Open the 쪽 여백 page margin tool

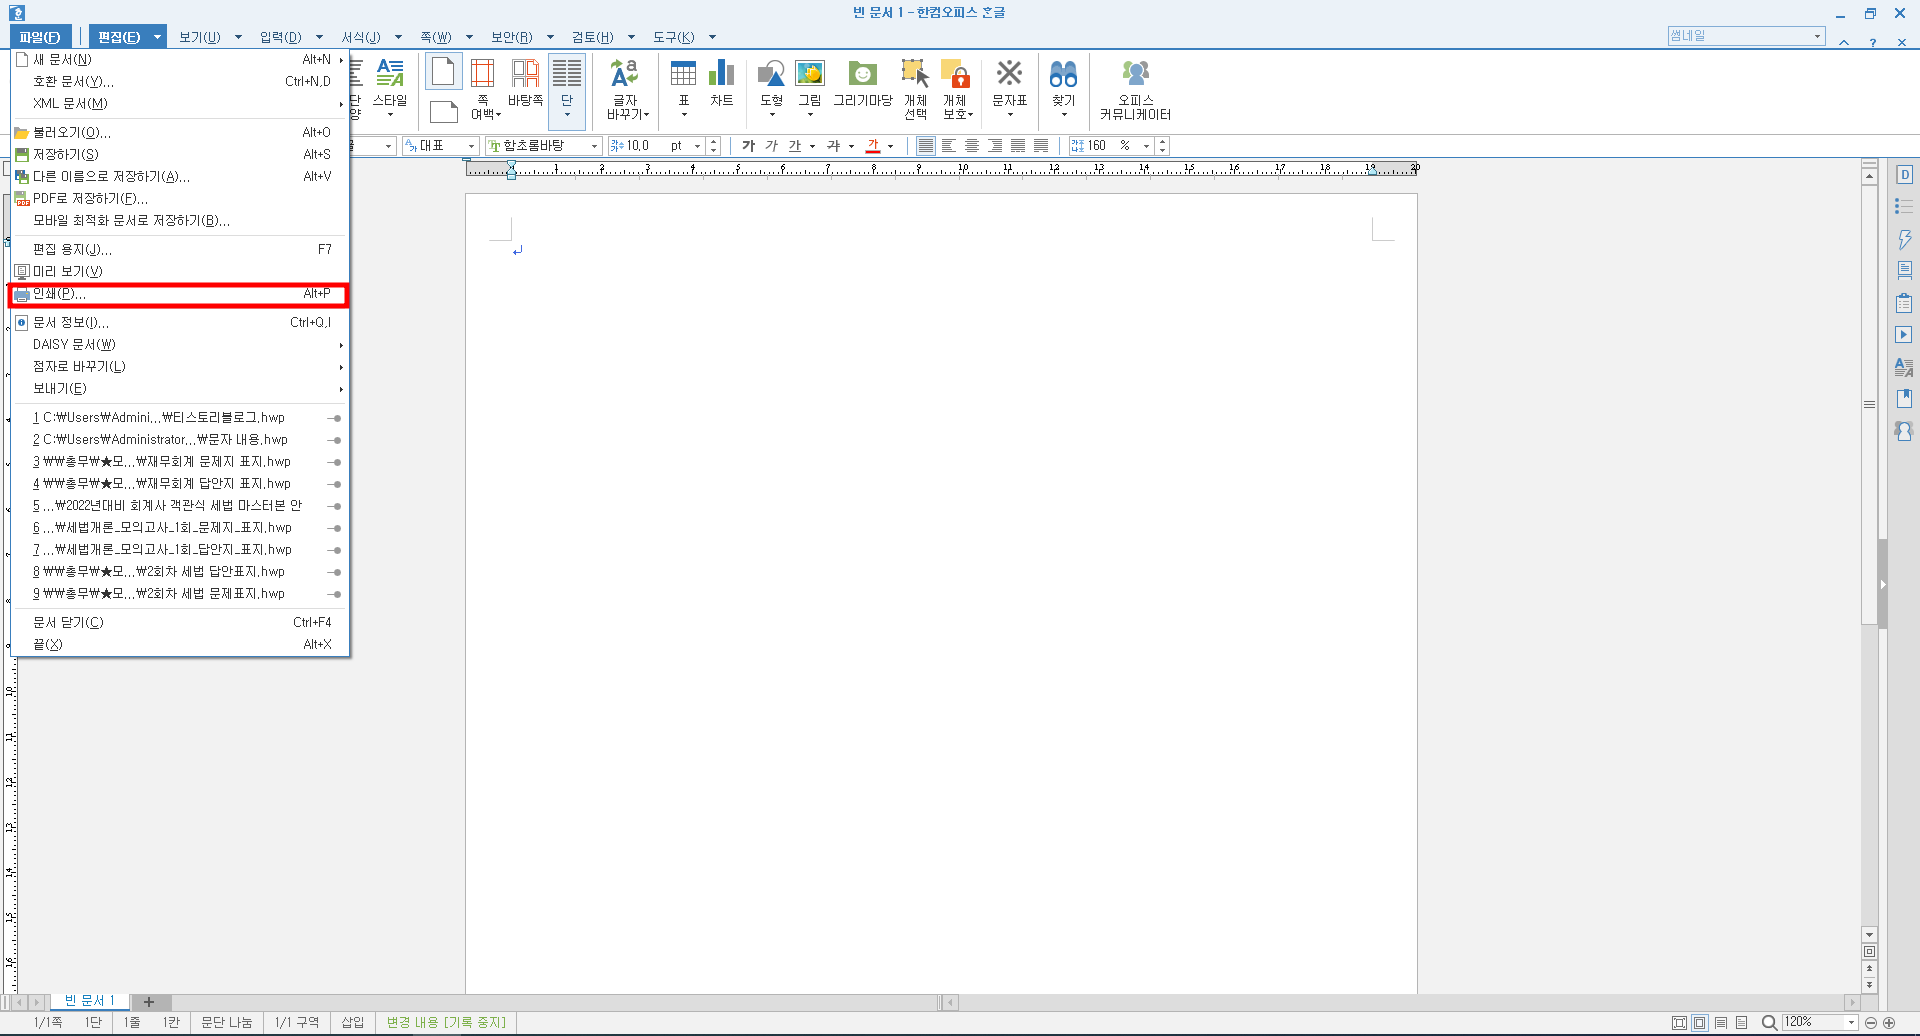[x=484, y=88]
